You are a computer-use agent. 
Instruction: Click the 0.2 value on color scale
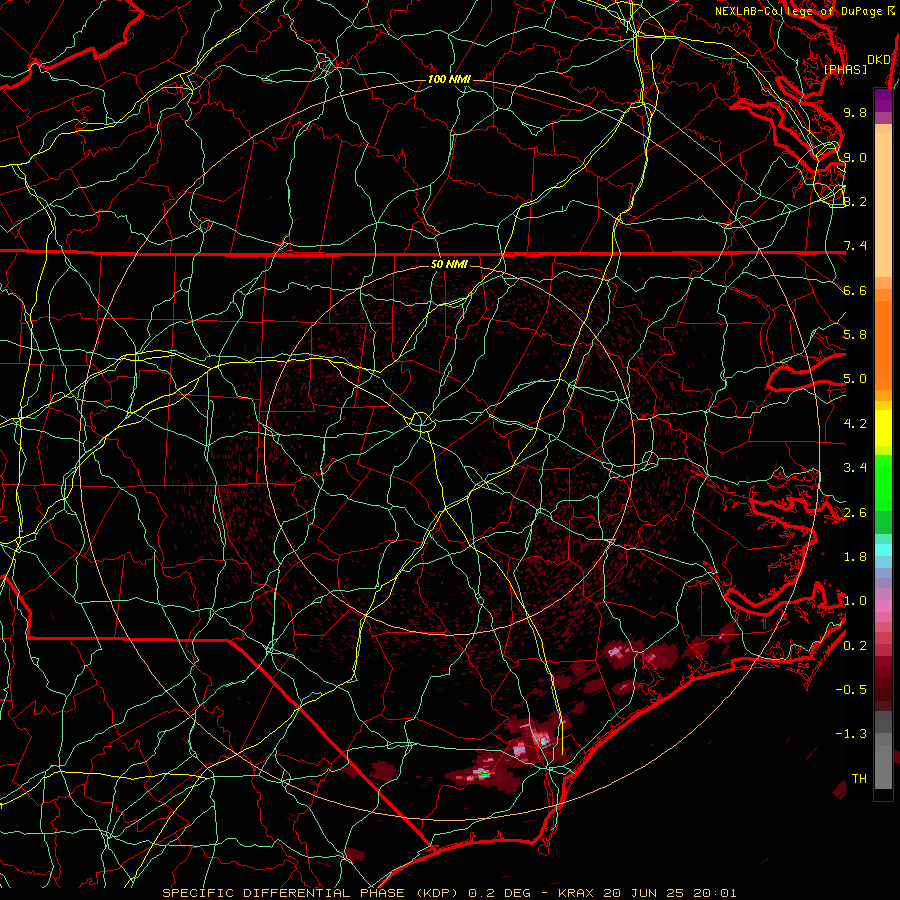(x=855, y=646)
